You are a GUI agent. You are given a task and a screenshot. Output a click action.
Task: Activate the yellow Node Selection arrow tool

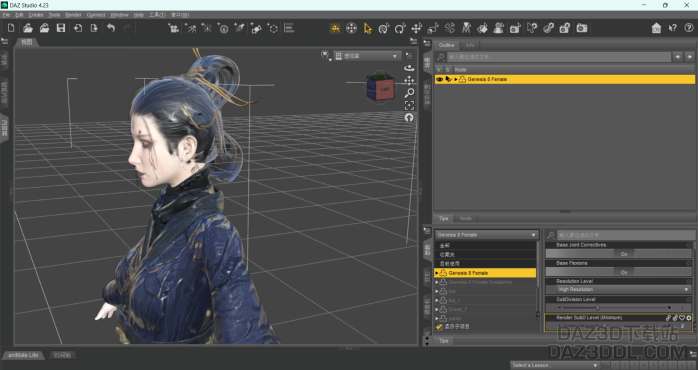click(x=368, y=28)
